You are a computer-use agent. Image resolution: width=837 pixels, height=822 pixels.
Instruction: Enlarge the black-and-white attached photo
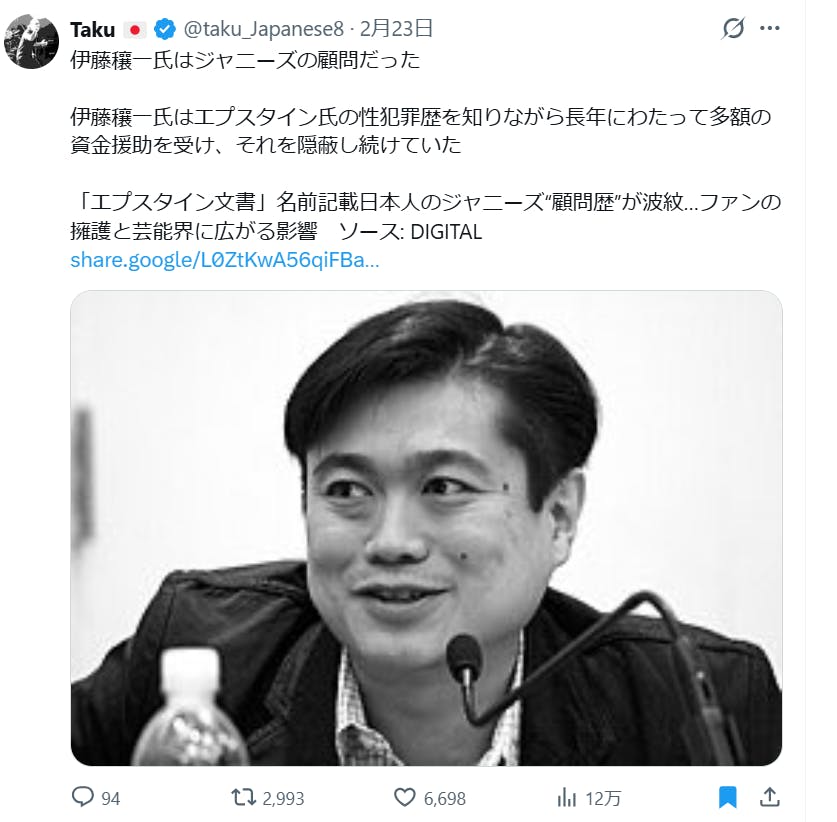[x=426, y=528]
